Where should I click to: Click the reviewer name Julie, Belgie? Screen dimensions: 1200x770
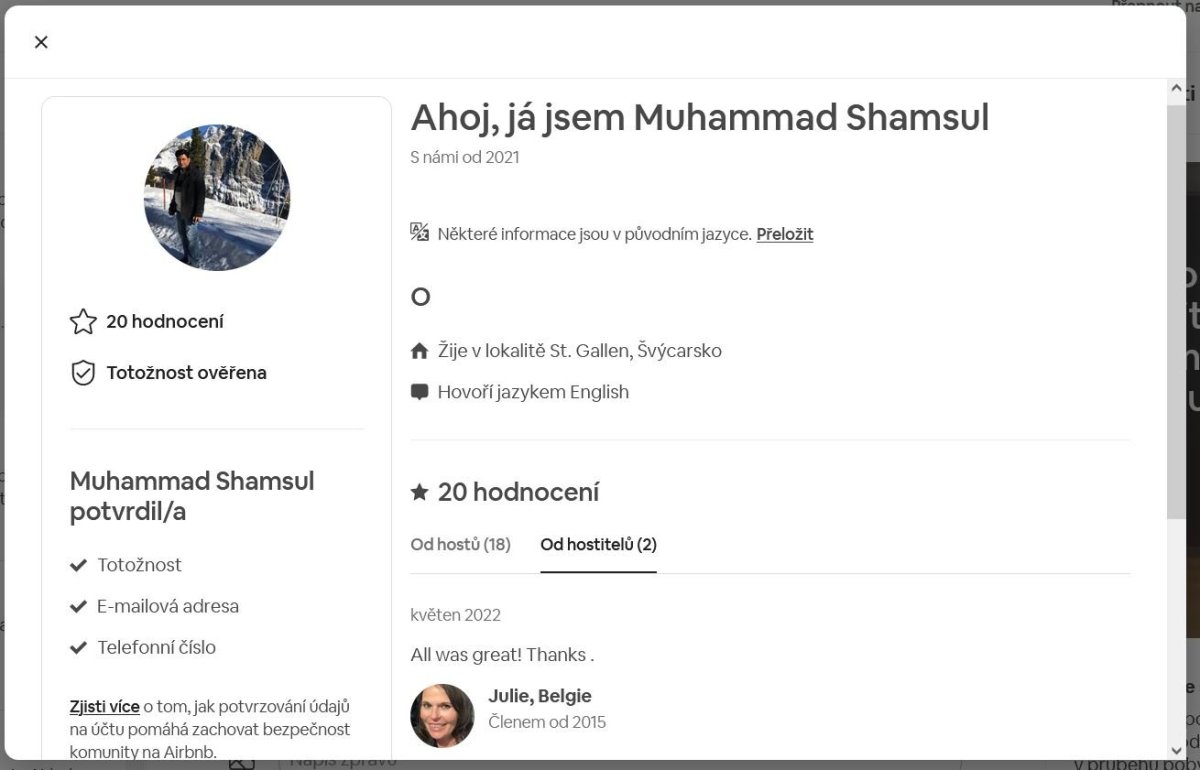(x=539, y=696)
